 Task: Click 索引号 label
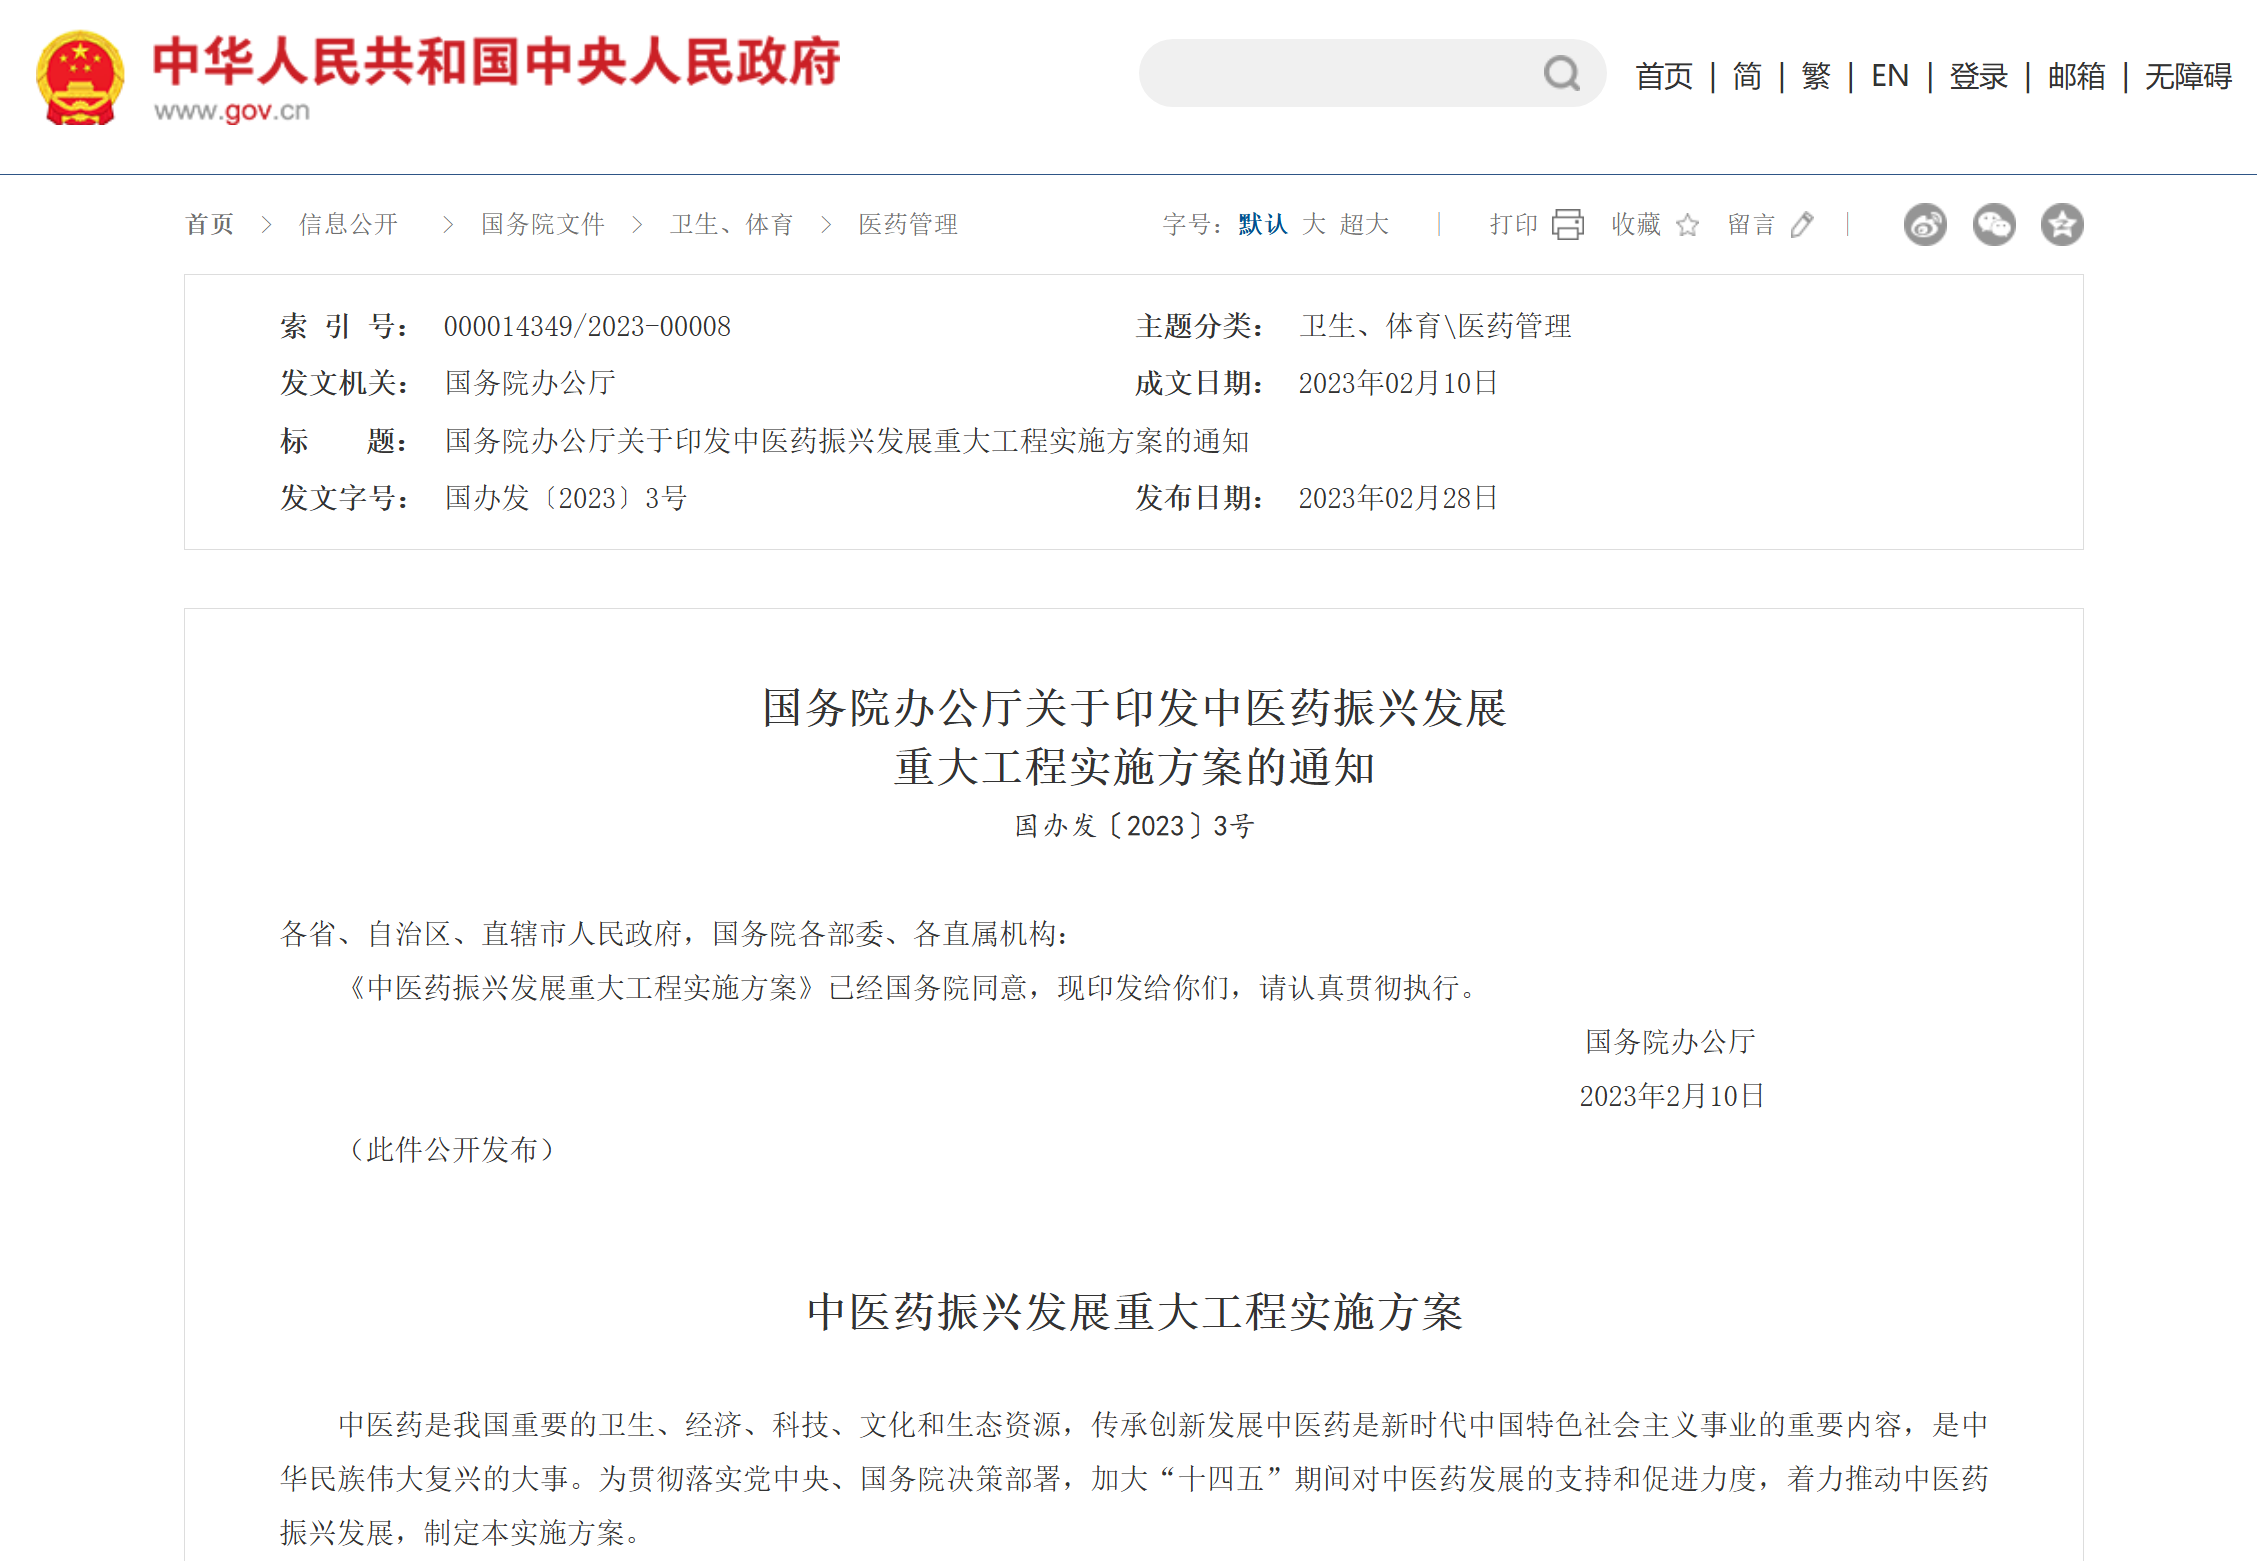[x=344, y=326]
